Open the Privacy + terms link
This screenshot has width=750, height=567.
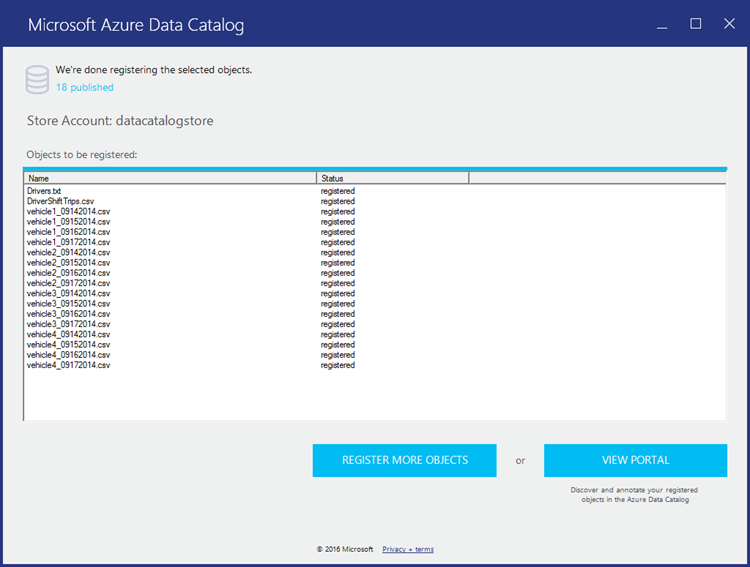[408, 549]
